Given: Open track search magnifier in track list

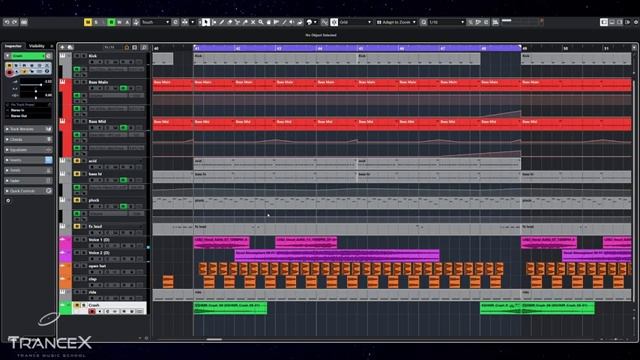Looking at the screenshot, I should coord(144,48).
